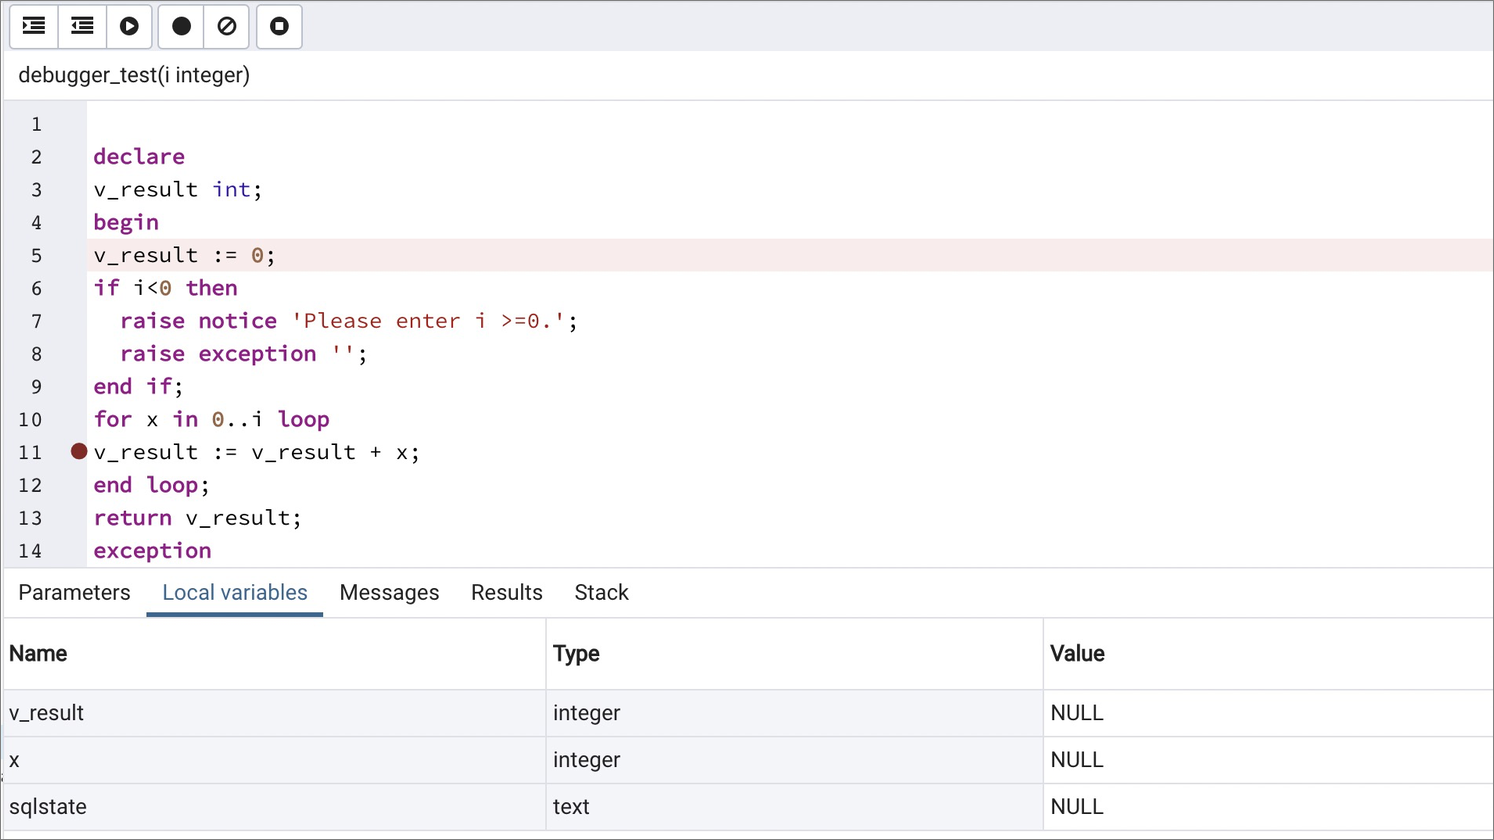Screen dimensions: 1494x840
Task: Switch to the Parameters tab
Action: [x=73, y=592]
